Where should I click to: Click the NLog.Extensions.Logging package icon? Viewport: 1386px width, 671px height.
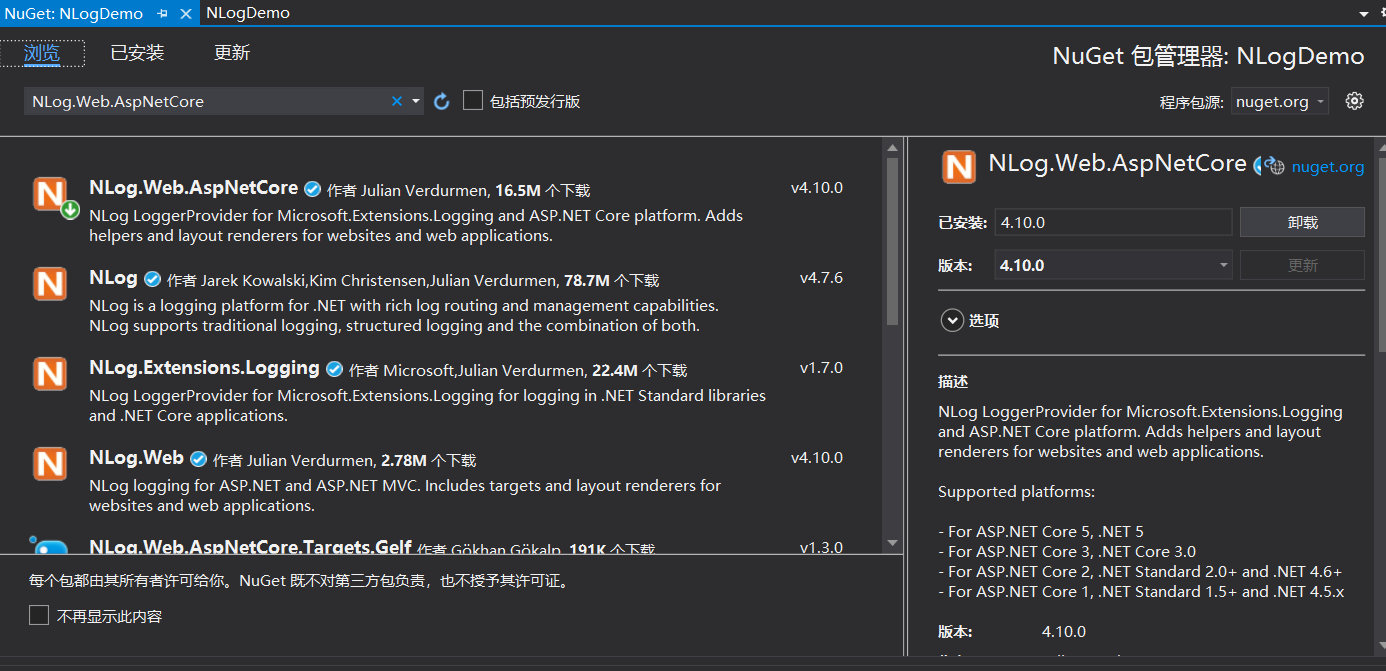[50, 374]
